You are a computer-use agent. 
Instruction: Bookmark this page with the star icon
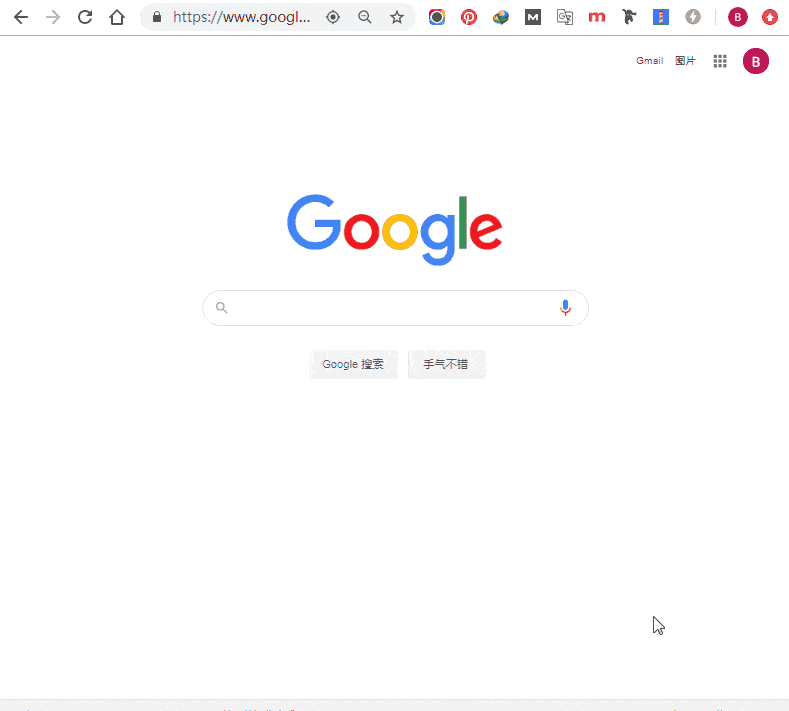tap(397, 17)
